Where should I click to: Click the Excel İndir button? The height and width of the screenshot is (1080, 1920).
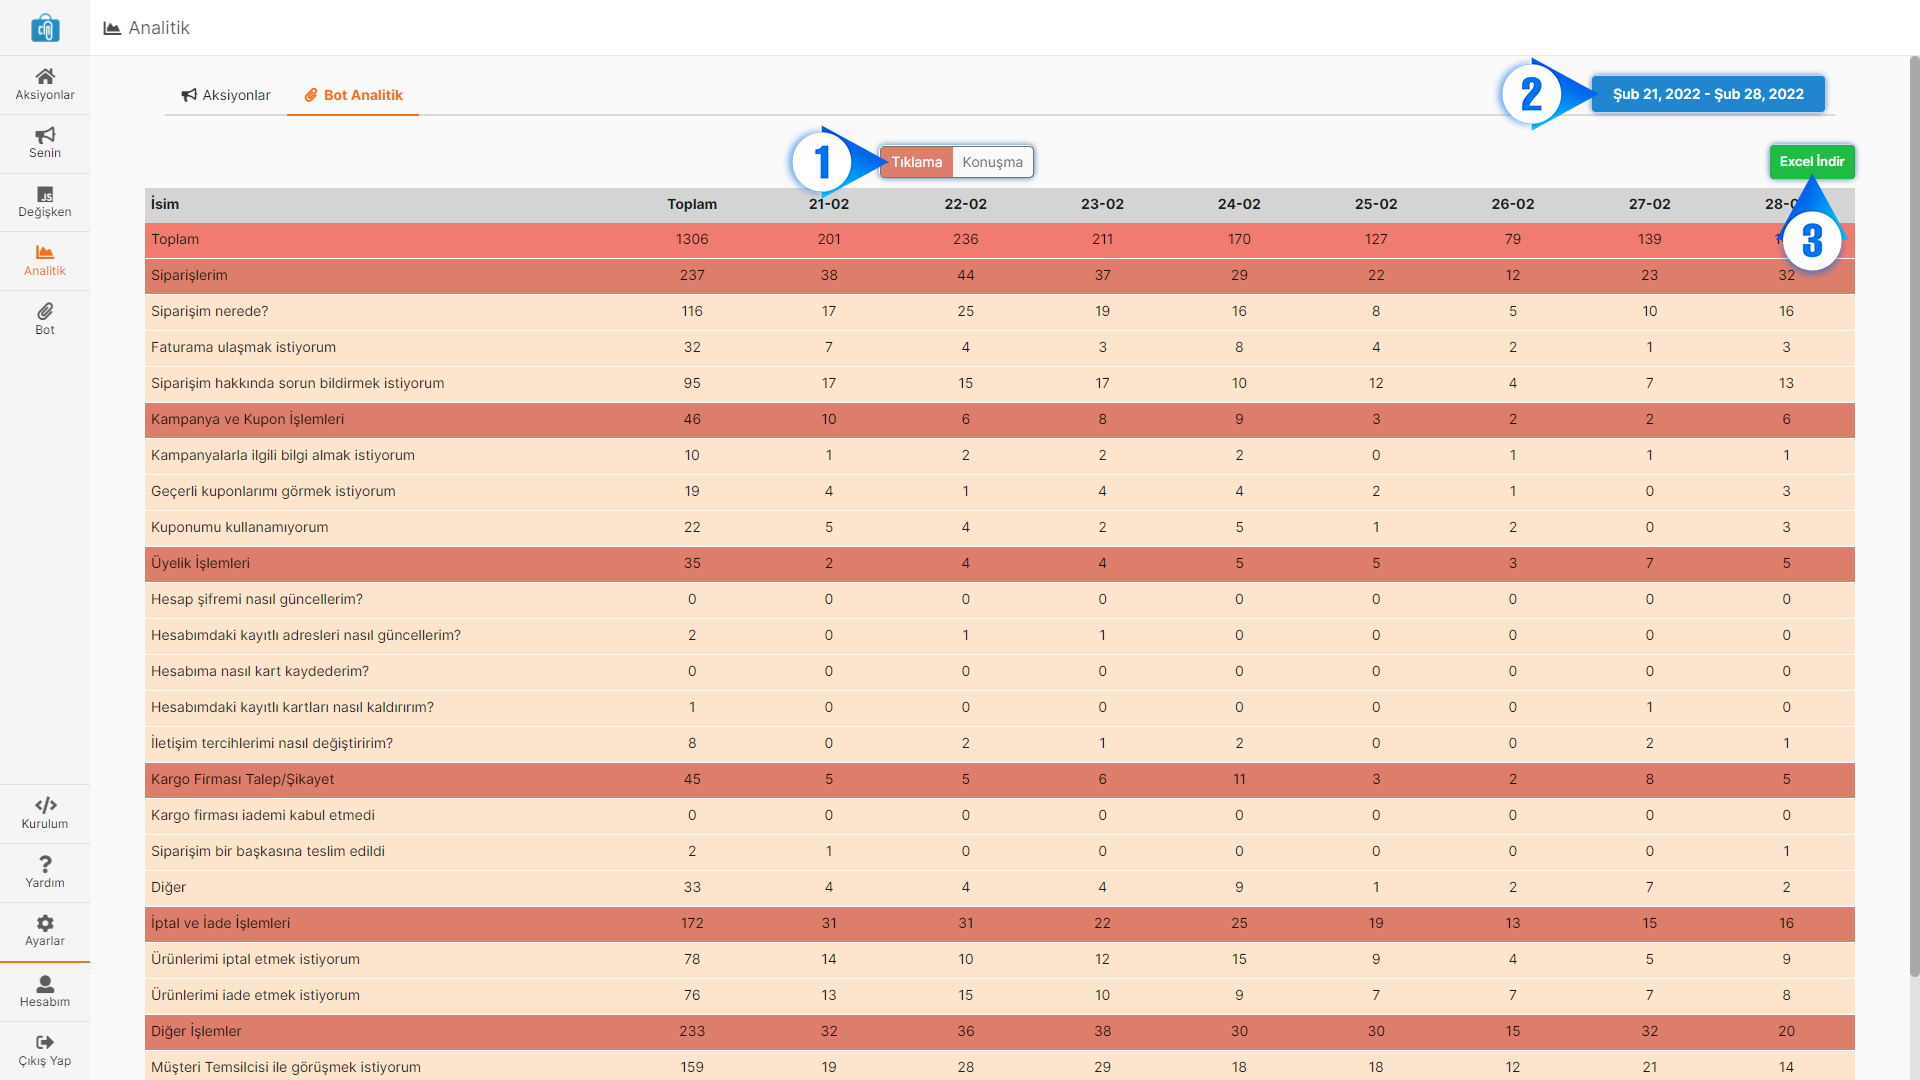click(x=1811, y=161)
